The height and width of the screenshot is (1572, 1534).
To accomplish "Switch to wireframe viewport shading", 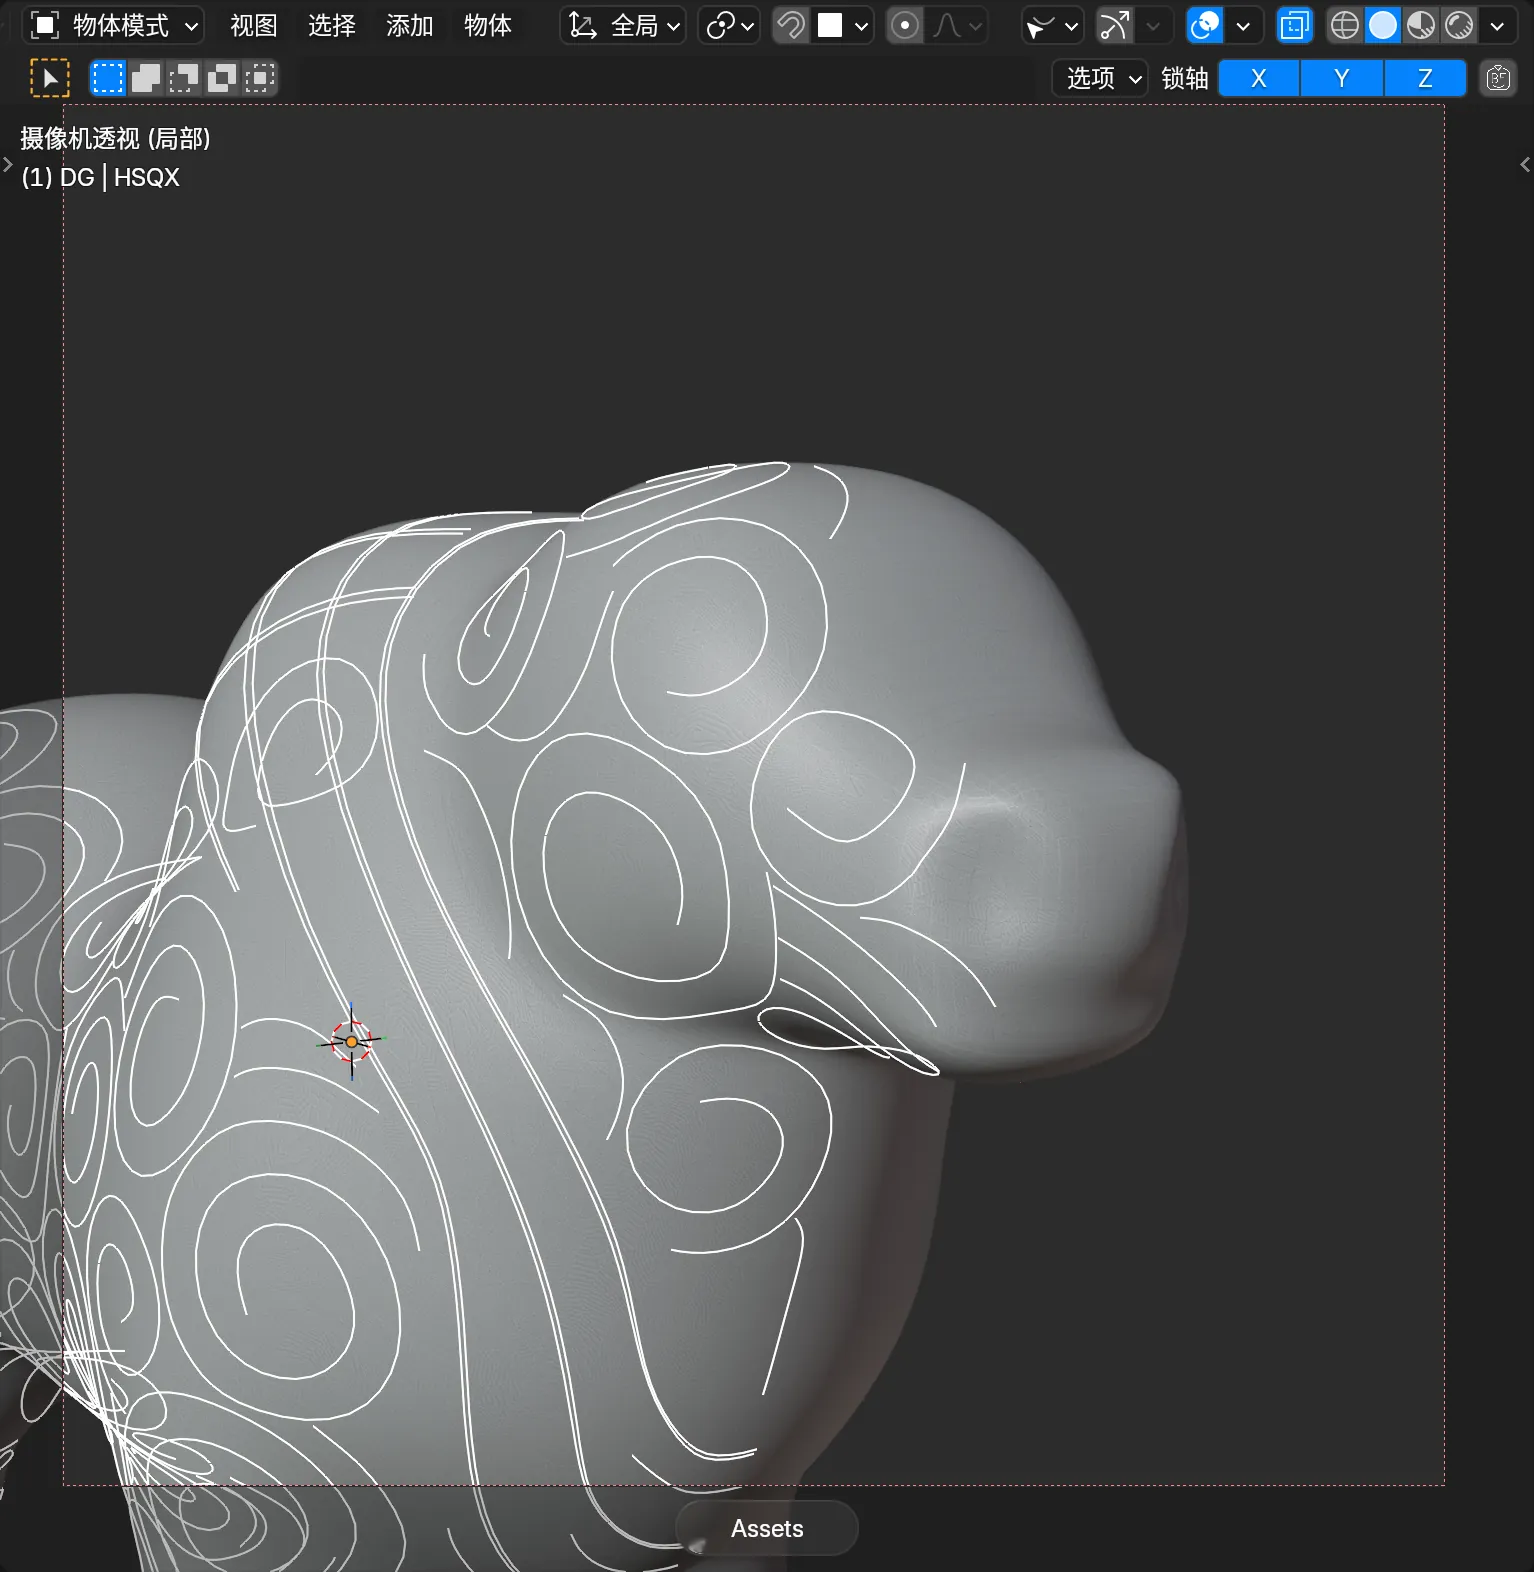I will (x=1345, y=25).
